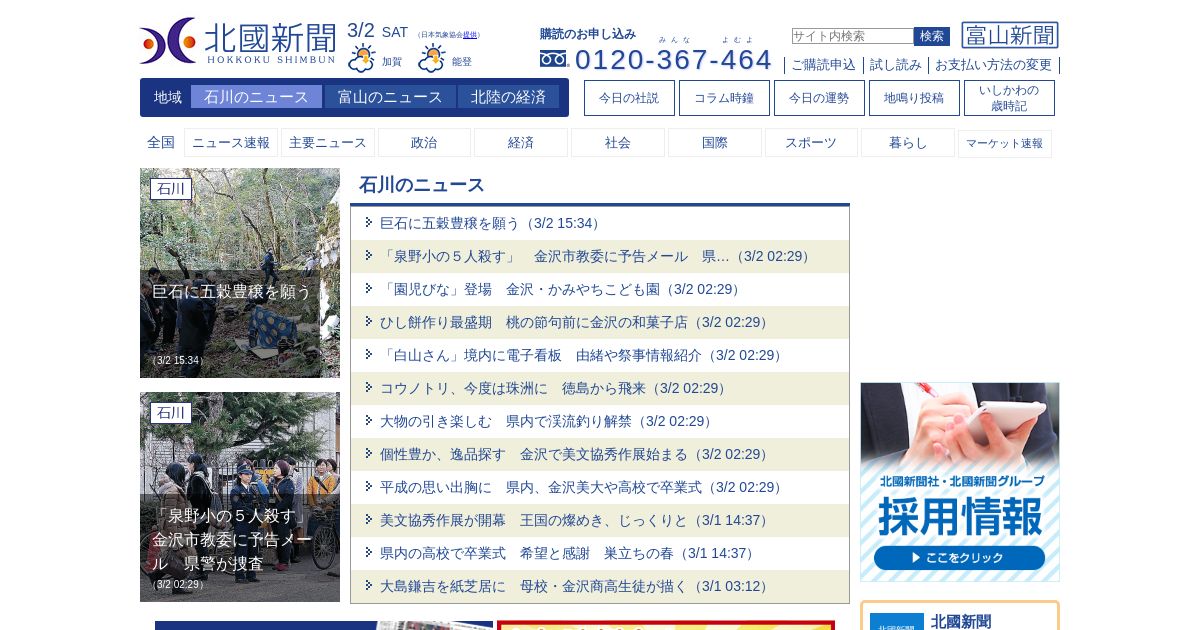
Task: Click the 採用情報 recruitment banner
Action: pyautogui.click(x=960, y=482)
